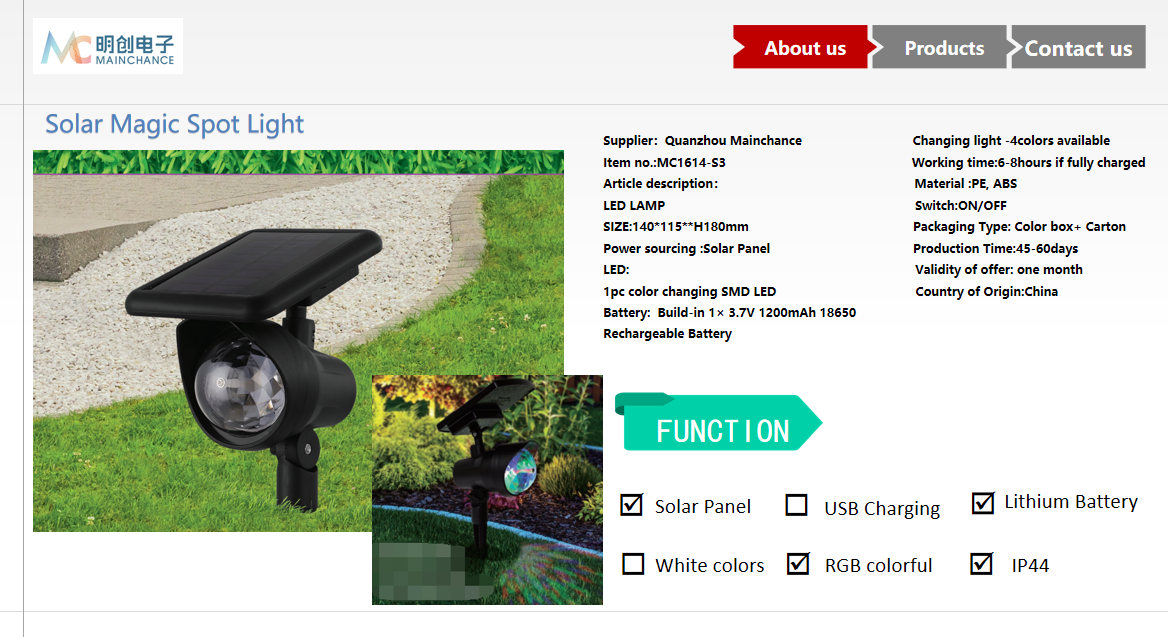Enable the USB Charging checkbox
The image size is (1168, 637).
click(796, 505)
